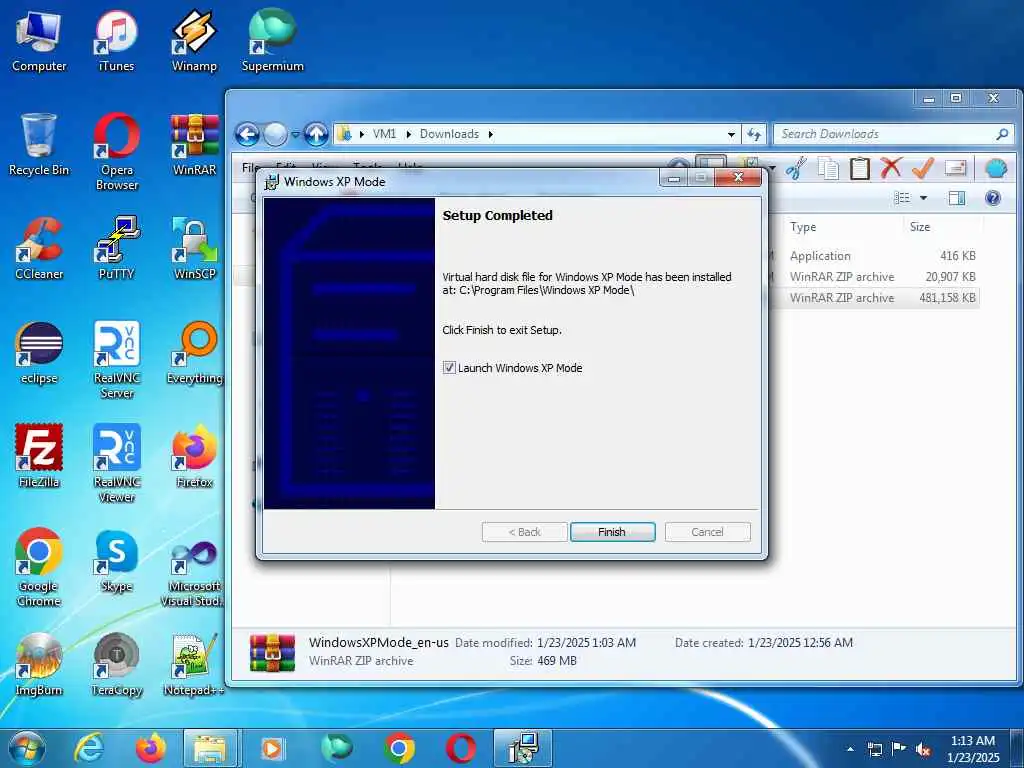Screen dimensions: 1024x768
Task: Open Classic Shell settings shell icon
Action: pyautogui.click(x=996, y=168)
